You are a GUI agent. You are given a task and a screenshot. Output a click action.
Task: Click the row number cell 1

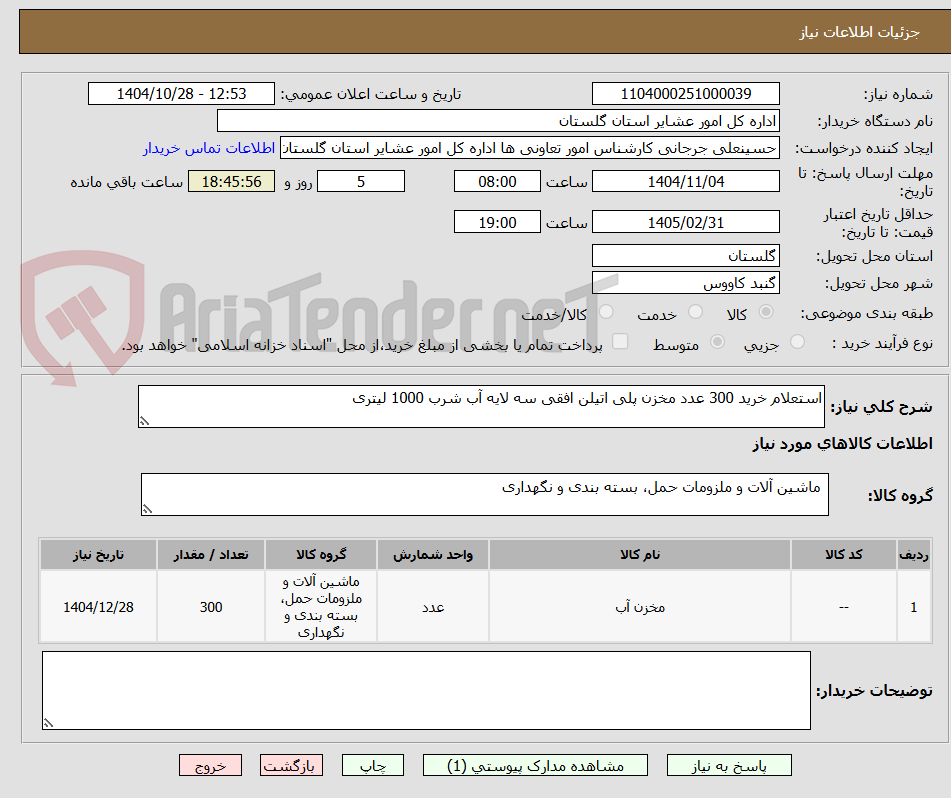tap(914, 606)
